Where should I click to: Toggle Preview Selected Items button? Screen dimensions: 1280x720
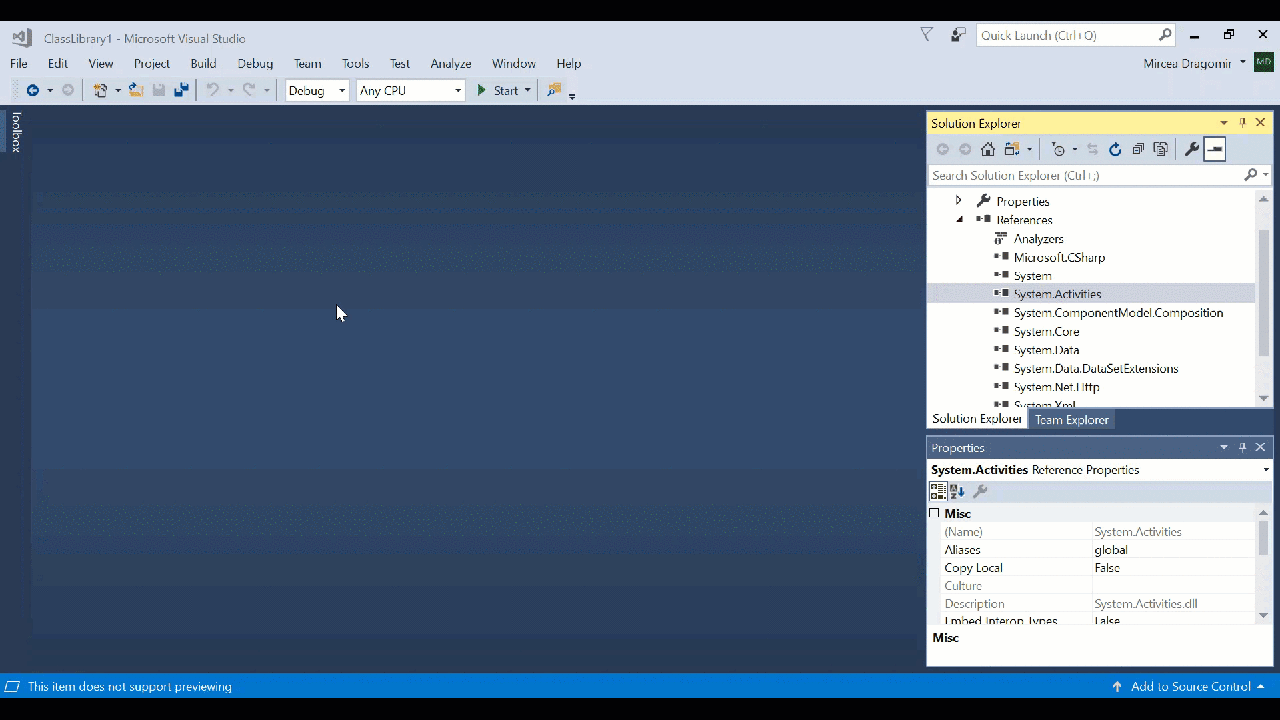(1214, 149)
